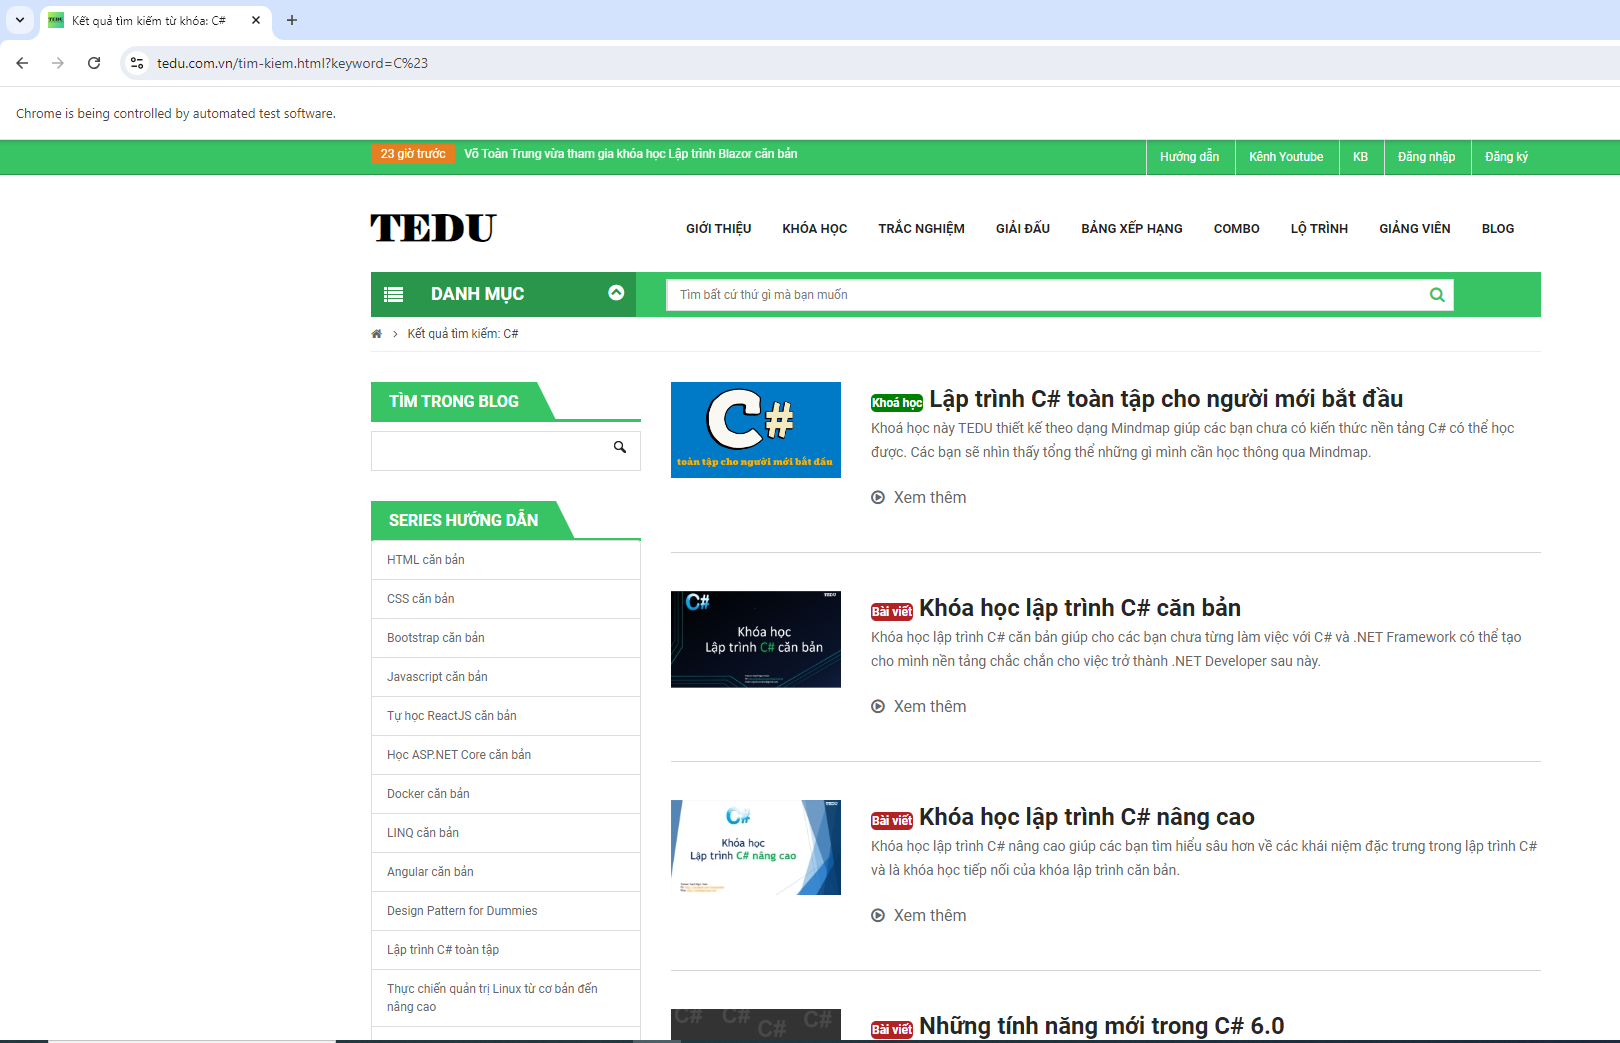Go to the BLOG menu item

click(1497, 229)
